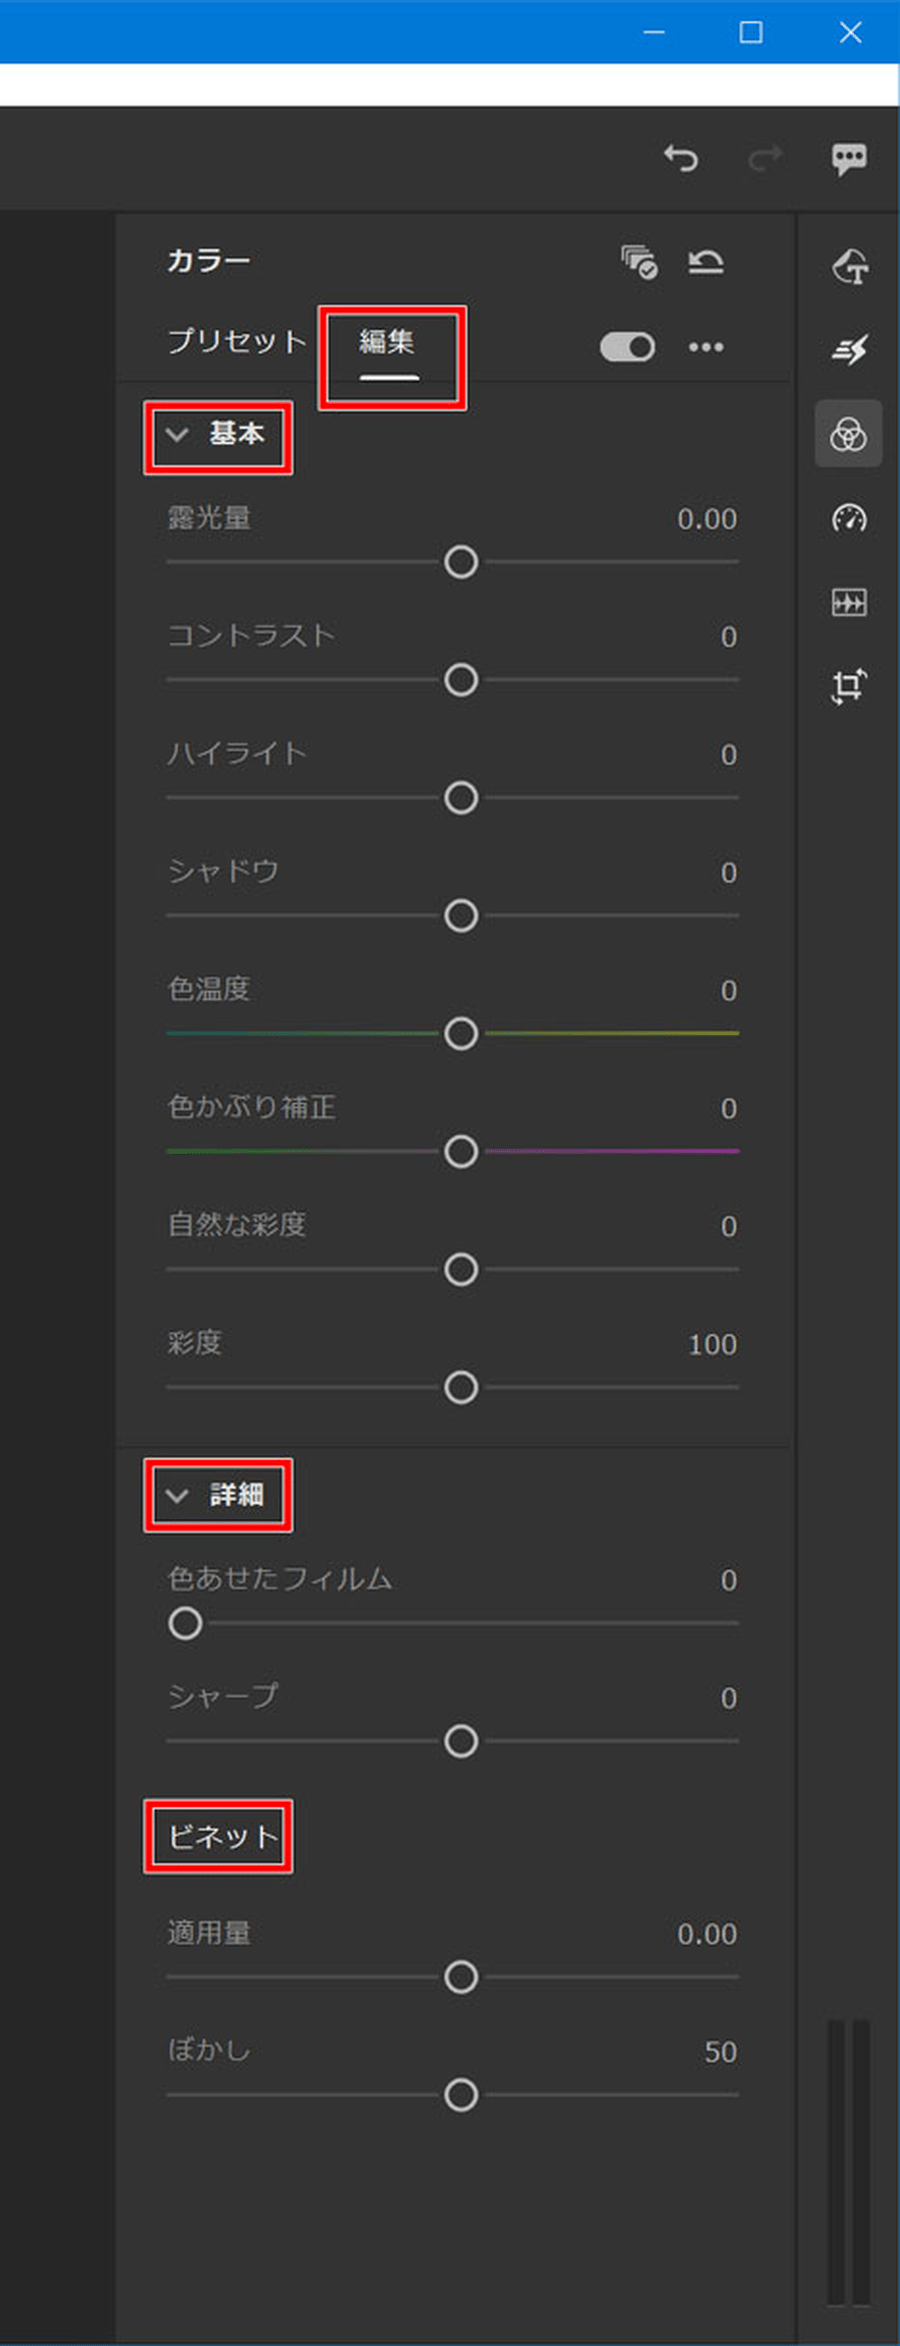The image size is (900, 2346).
Task: Close the application window
Action: (850, 32)
